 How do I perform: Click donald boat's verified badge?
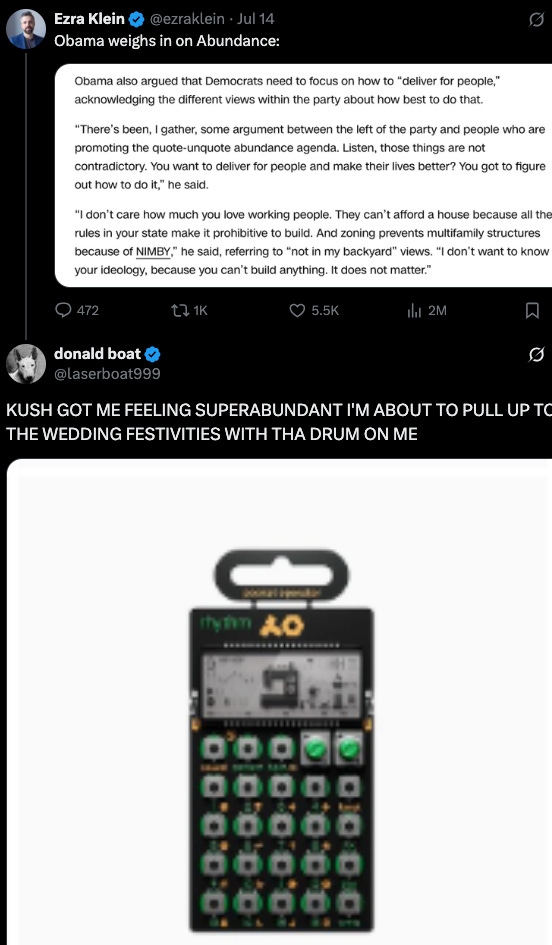pyautogui.click(x=152, y=354)
